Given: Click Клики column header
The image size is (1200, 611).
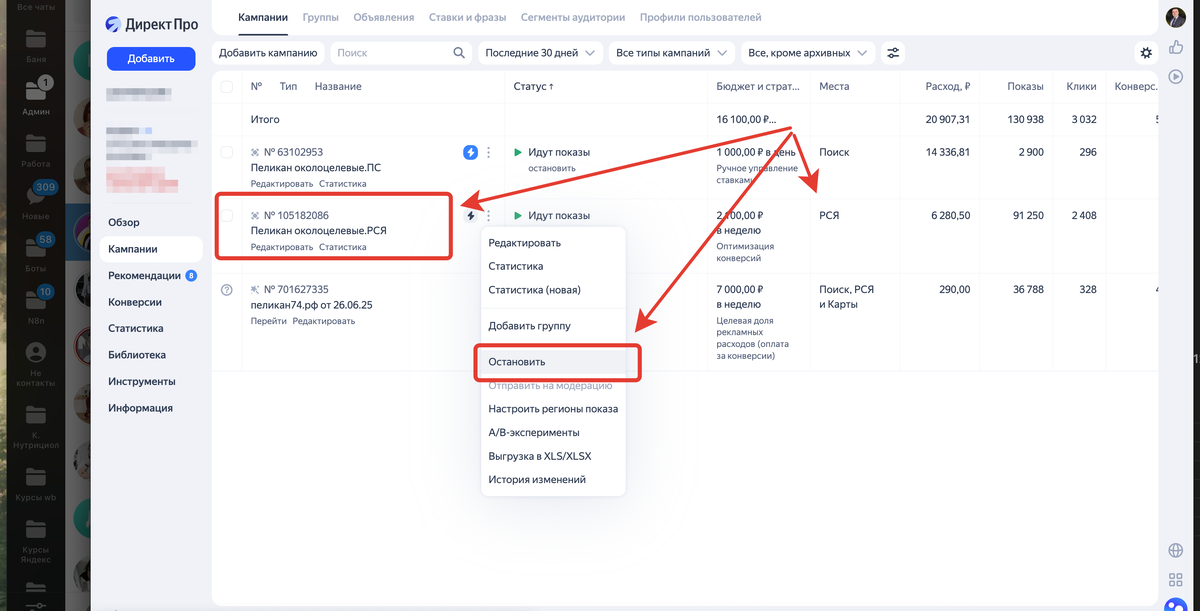Looking at the screenshot, I should [1081, 87].
